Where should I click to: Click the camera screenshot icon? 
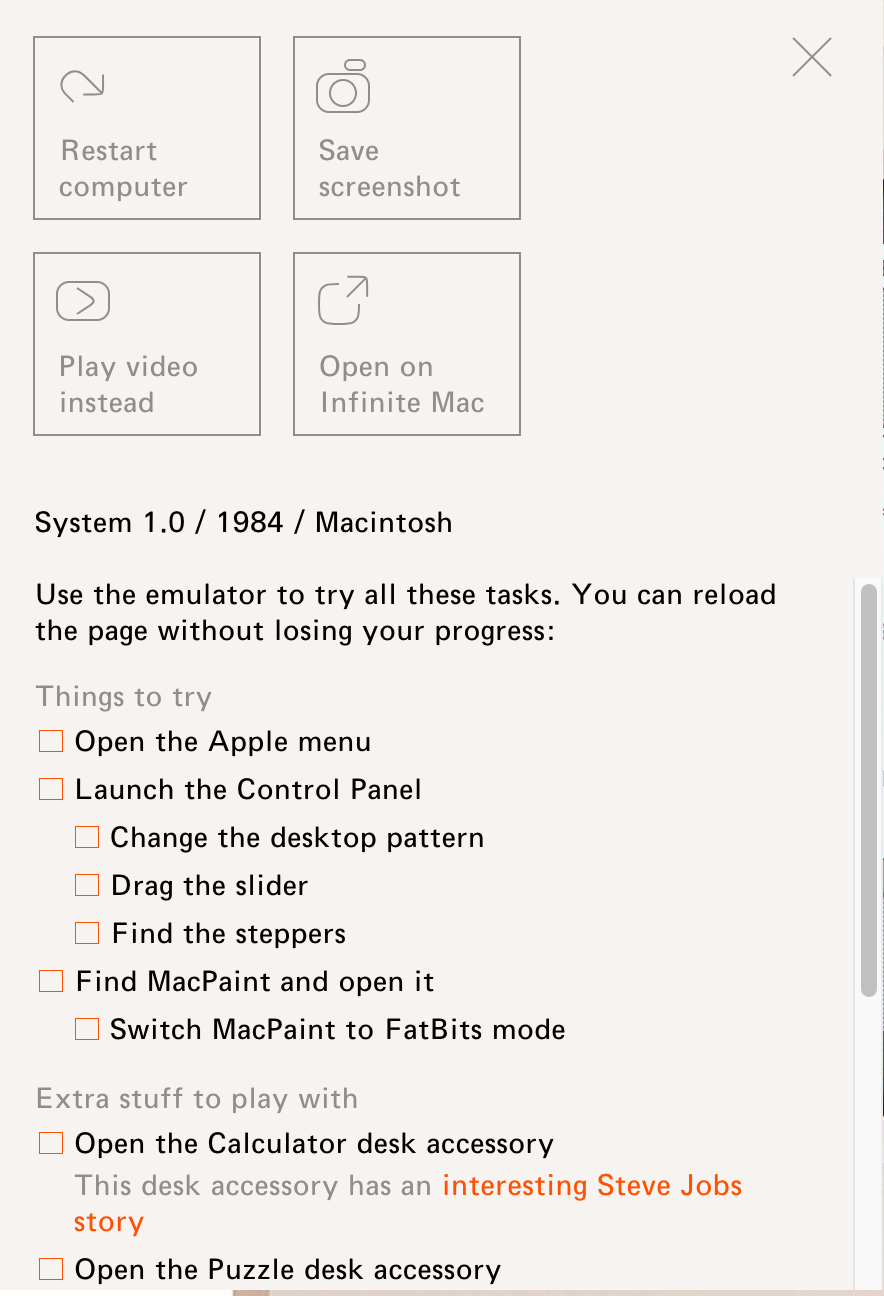[343, 87]
